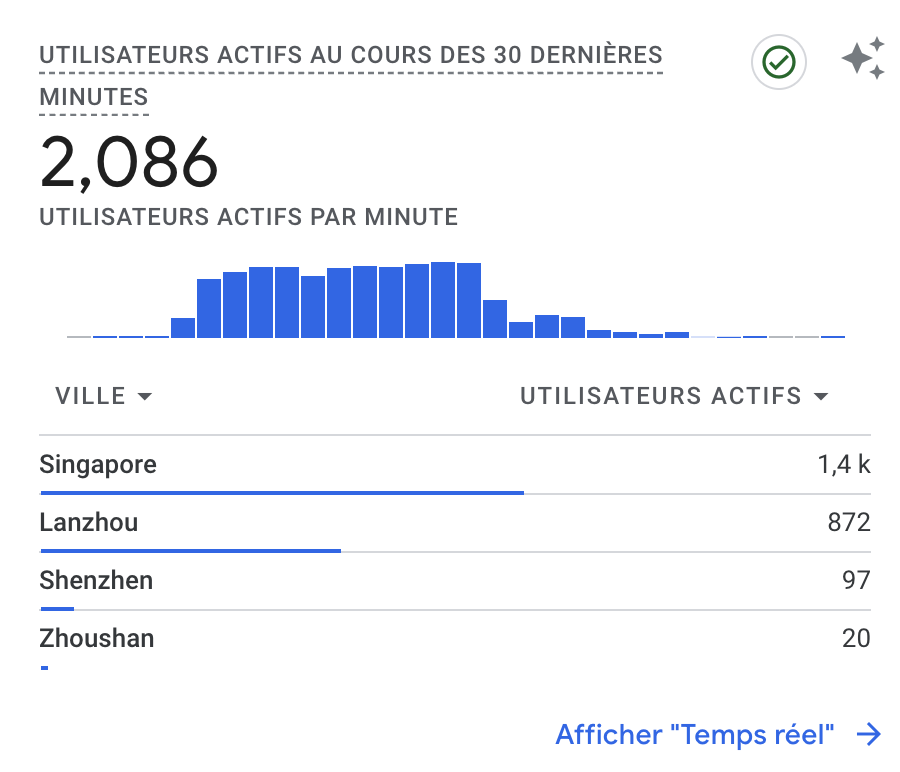
Task: Click the green checkmark data quality icon
Action: (x=778, y=62)
